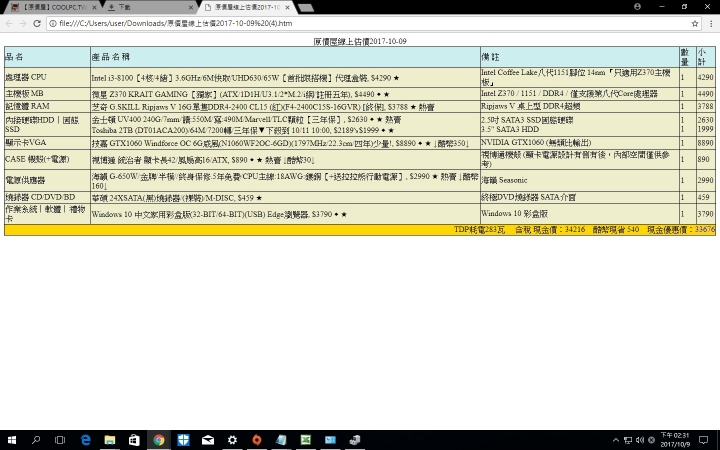The image size is (720, 450).
Task: Switch to the COOLPC.TW browser tab
Action: pyautogui.click(x=53, y=7)
